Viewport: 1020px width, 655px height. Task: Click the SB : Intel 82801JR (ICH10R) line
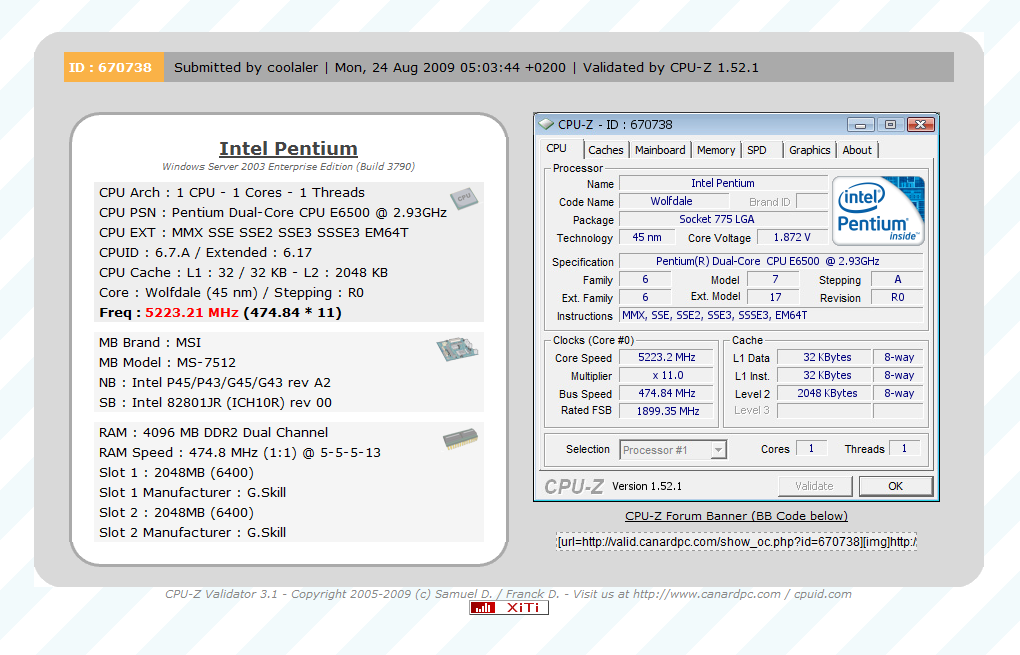pyautogui.click(x=215, y=403)
